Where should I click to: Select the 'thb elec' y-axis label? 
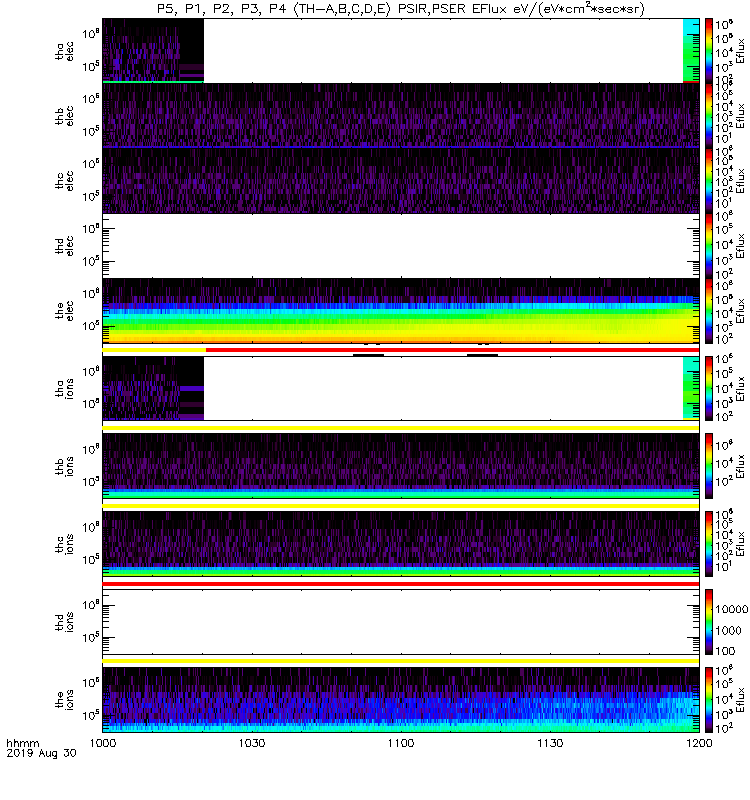(x=64, y=116)
